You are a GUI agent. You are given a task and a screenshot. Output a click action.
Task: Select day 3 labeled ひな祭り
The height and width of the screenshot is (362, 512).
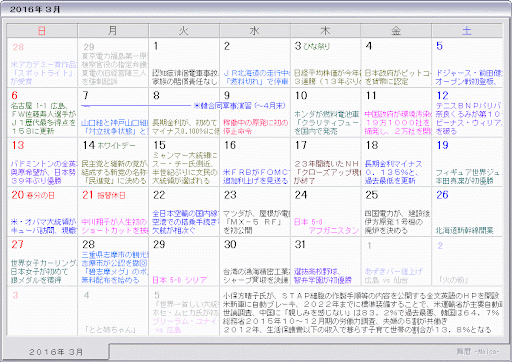point(325,63)
